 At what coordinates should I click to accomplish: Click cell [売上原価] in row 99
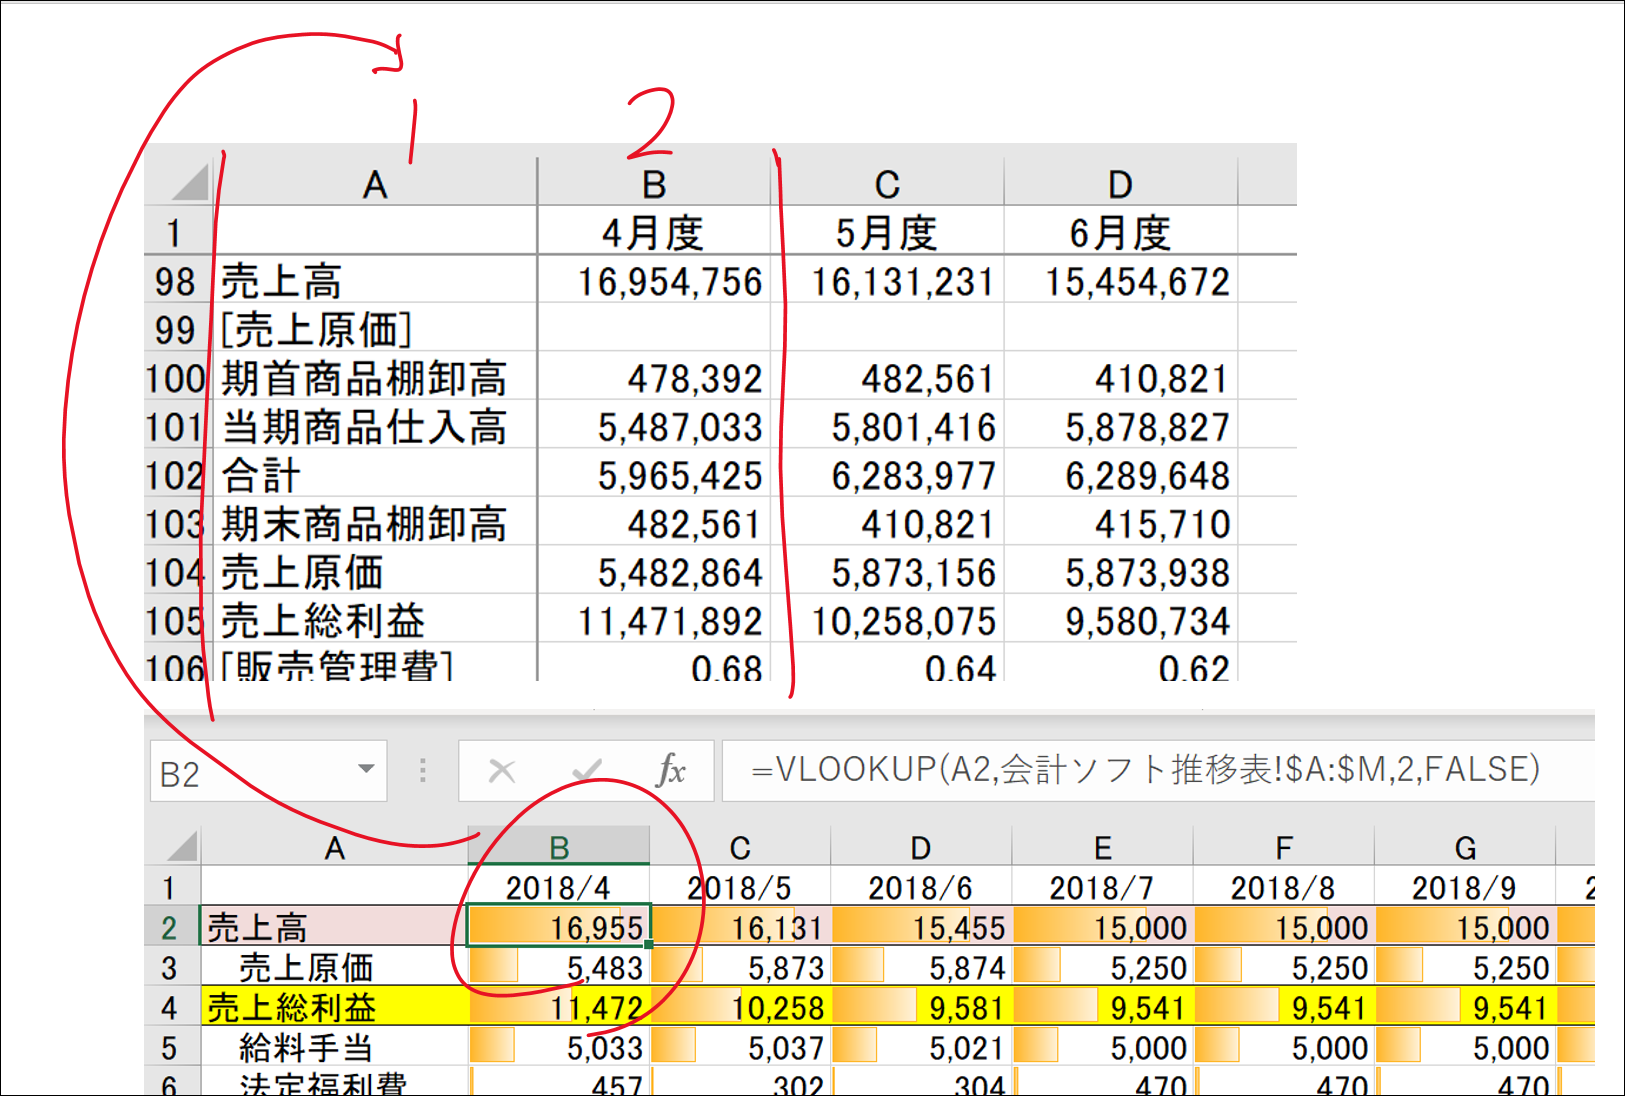coord(375,329)
